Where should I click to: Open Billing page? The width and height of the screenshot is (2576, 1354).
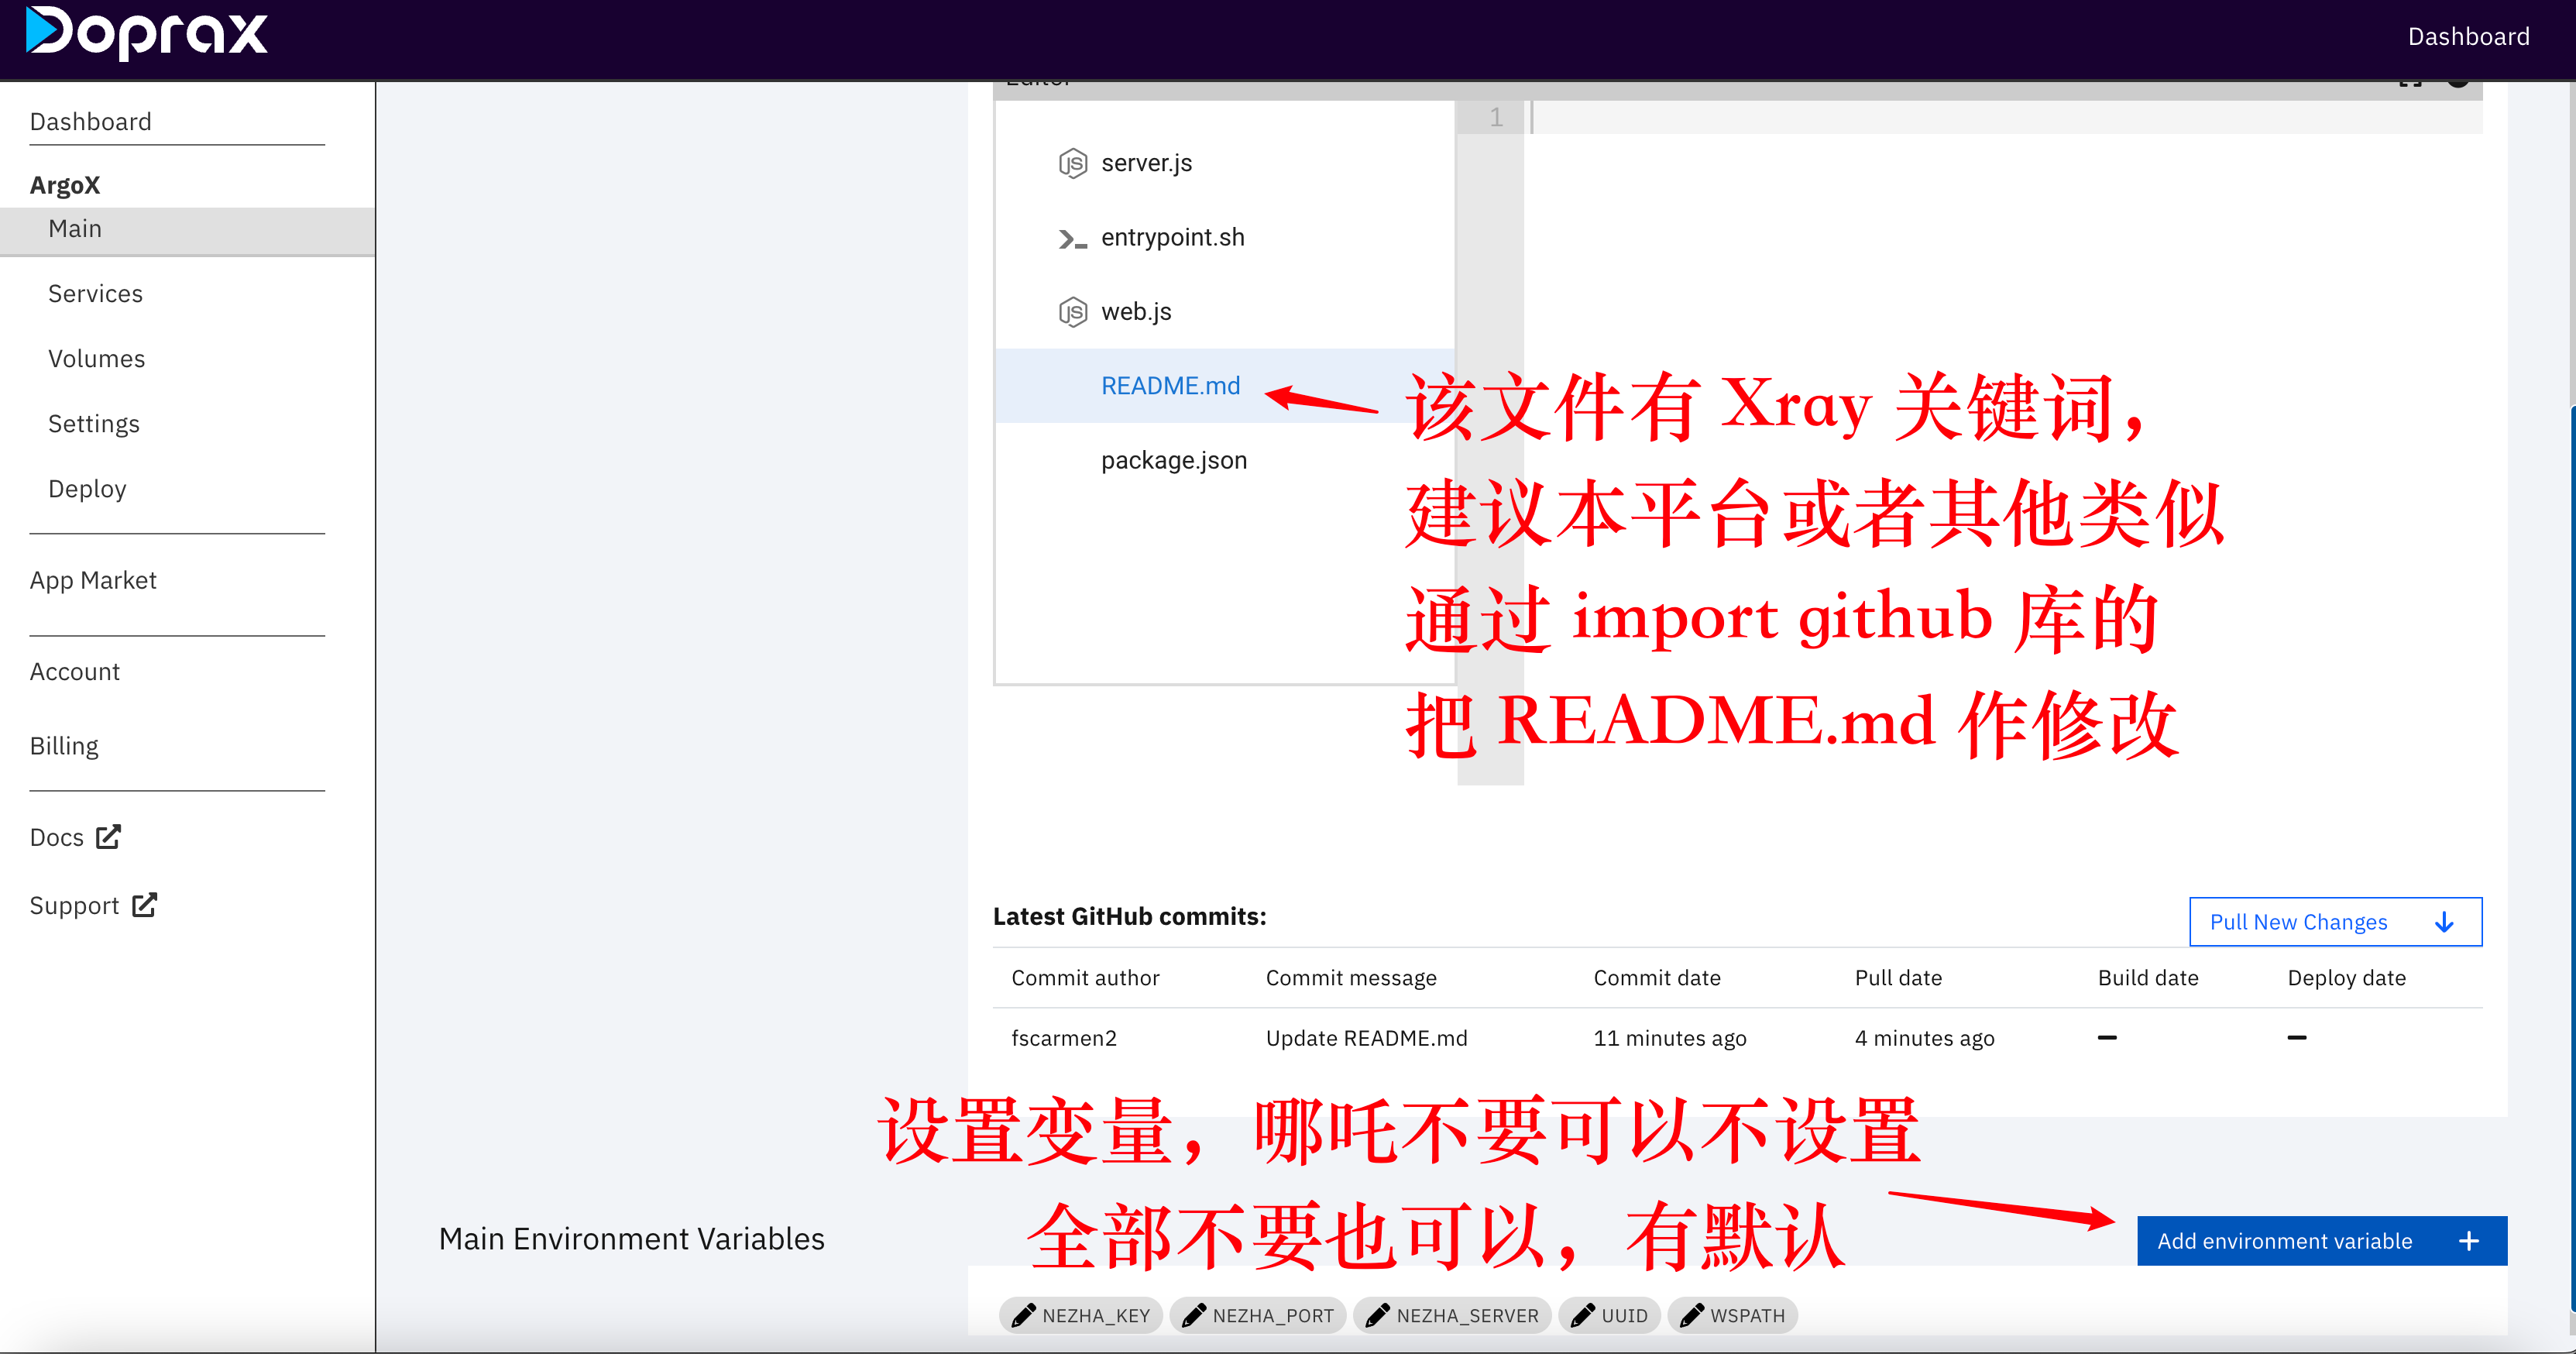coord(64,746)
